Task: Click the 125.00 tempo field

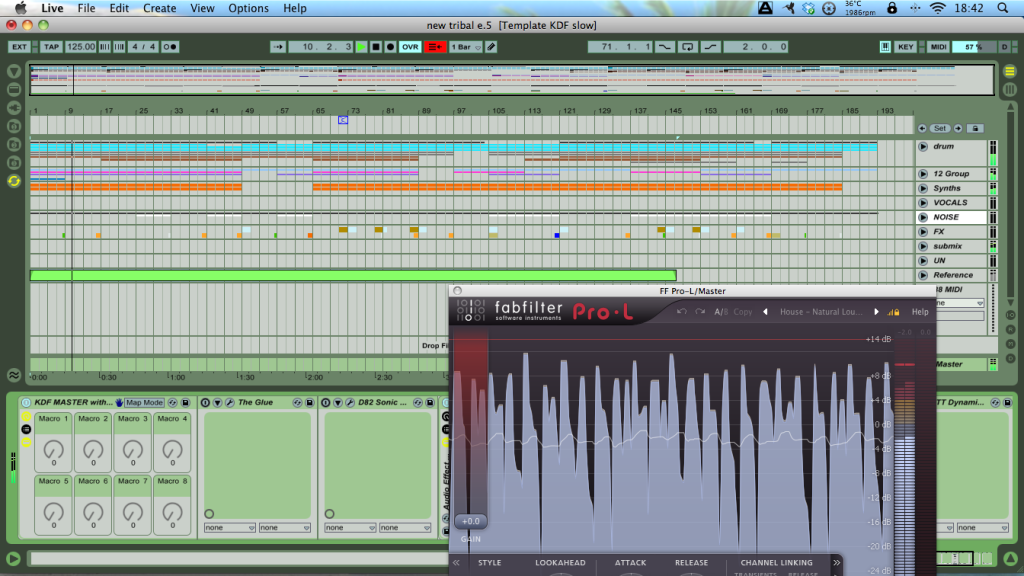Action: pyautogui.click(x=81, y=47)
